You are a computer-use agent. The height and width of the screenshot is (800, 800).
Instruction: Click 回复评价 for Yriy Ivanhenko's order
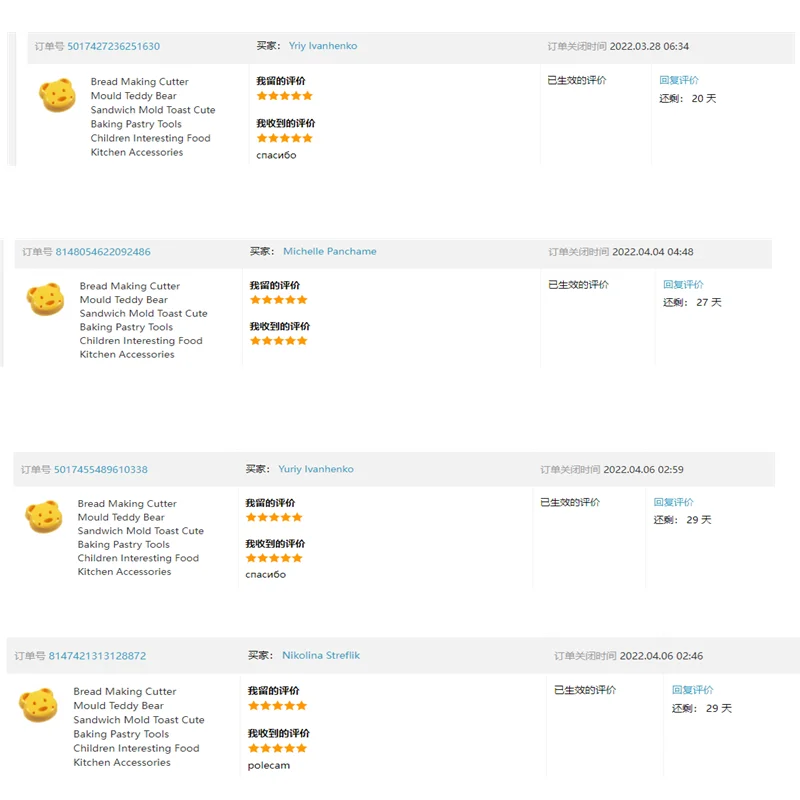coord(679,80)
